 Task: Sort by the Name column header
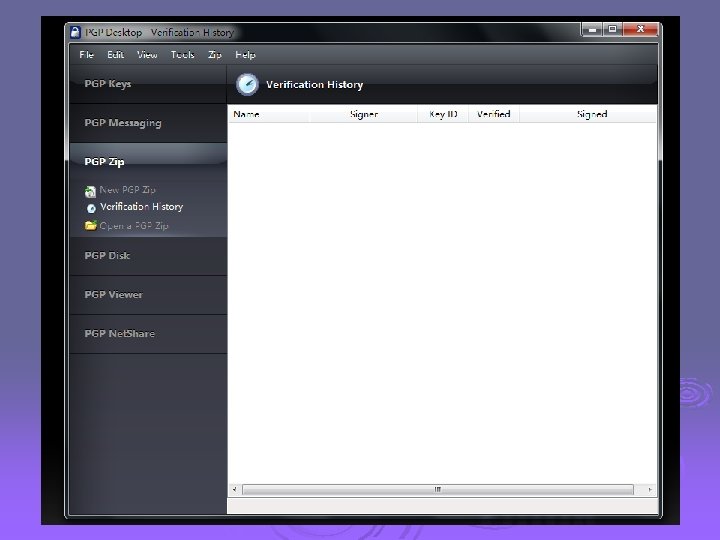pyautogui.click(x=269, y=114)
